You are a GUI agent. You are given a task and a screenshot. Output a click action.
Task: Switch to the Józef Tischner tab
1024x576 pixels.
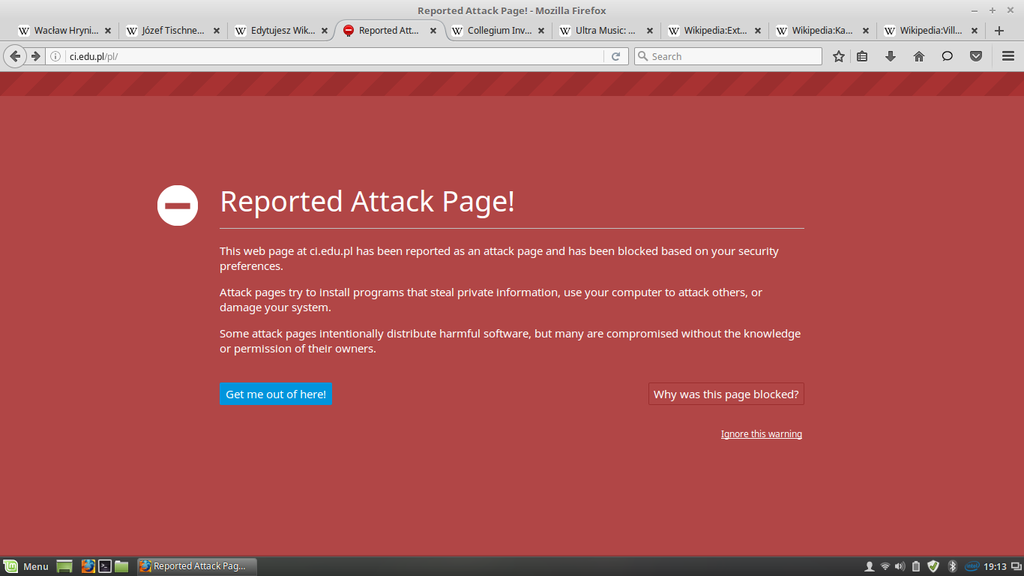166,30
